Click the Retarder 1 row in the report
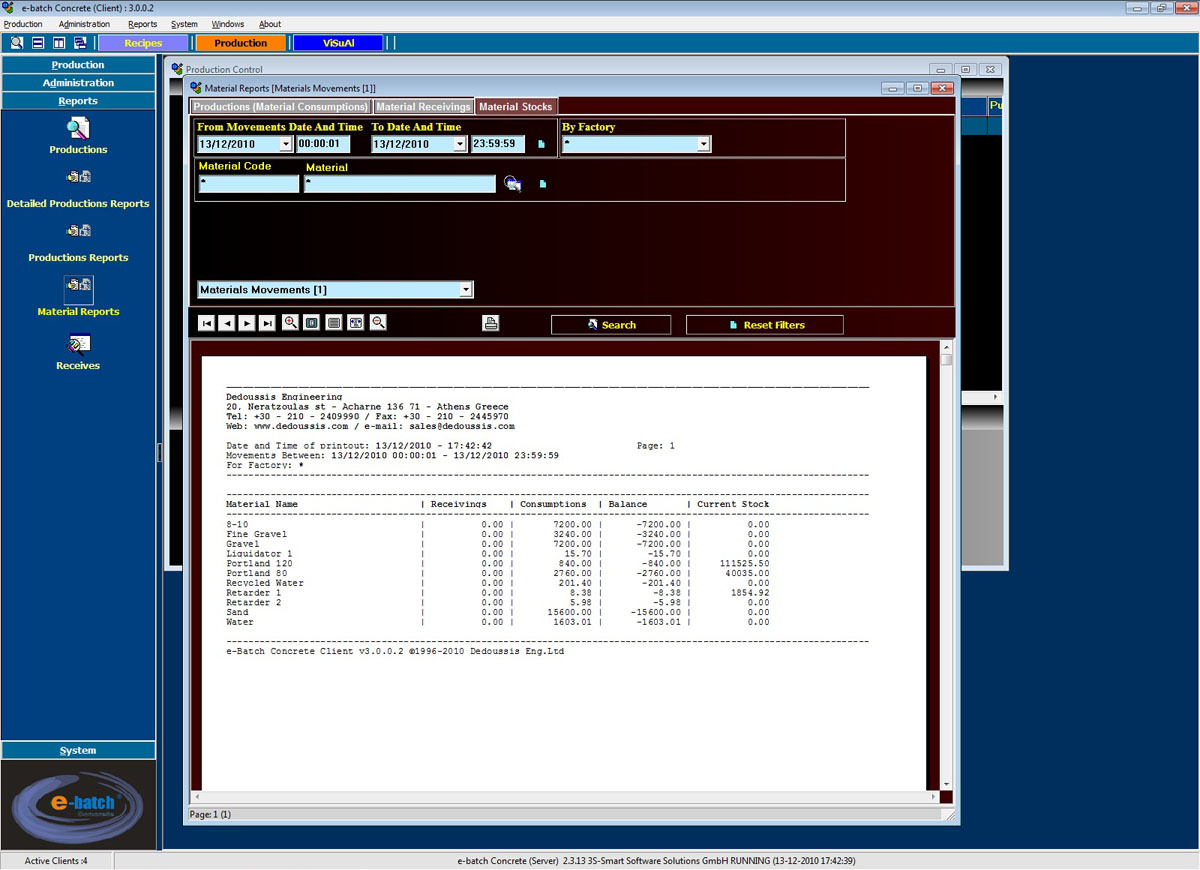 [x=498, y=593]
